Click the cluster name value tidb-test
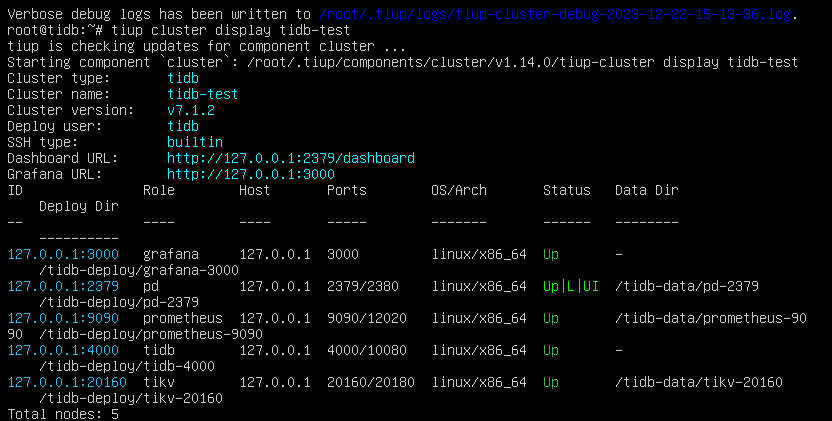 pyautogui.click(x=202, y=94)
